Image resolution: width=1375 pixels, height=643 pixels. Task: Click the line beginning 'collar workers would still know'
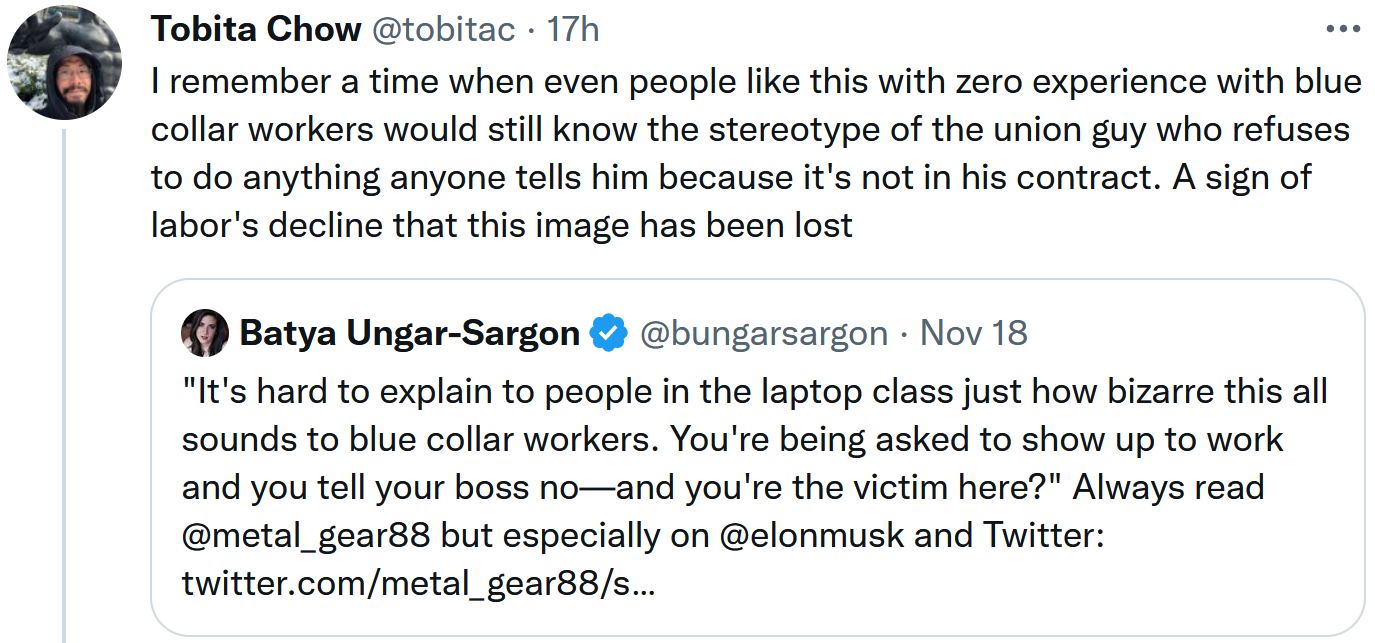pos(750,130)
